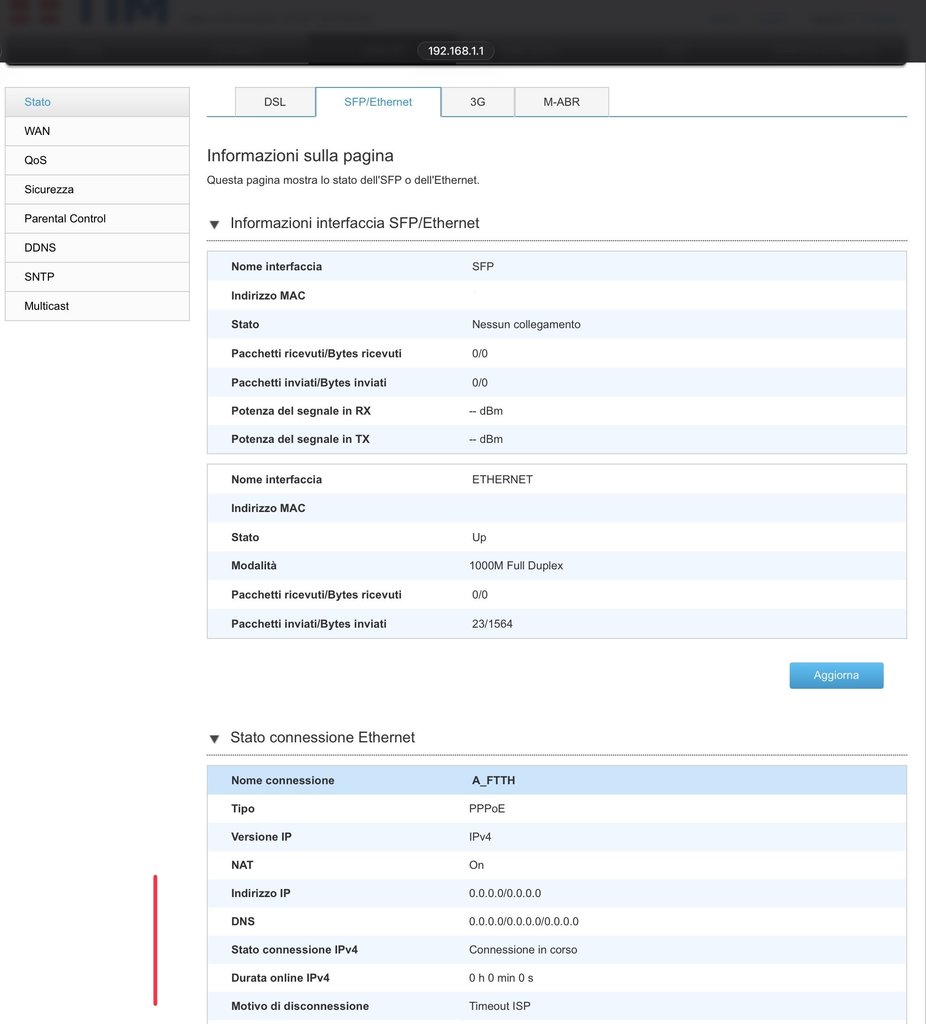Open the Parental Control menu item
The height and width of the screenshot is (1024, 926).
click(x=97, y=218)
